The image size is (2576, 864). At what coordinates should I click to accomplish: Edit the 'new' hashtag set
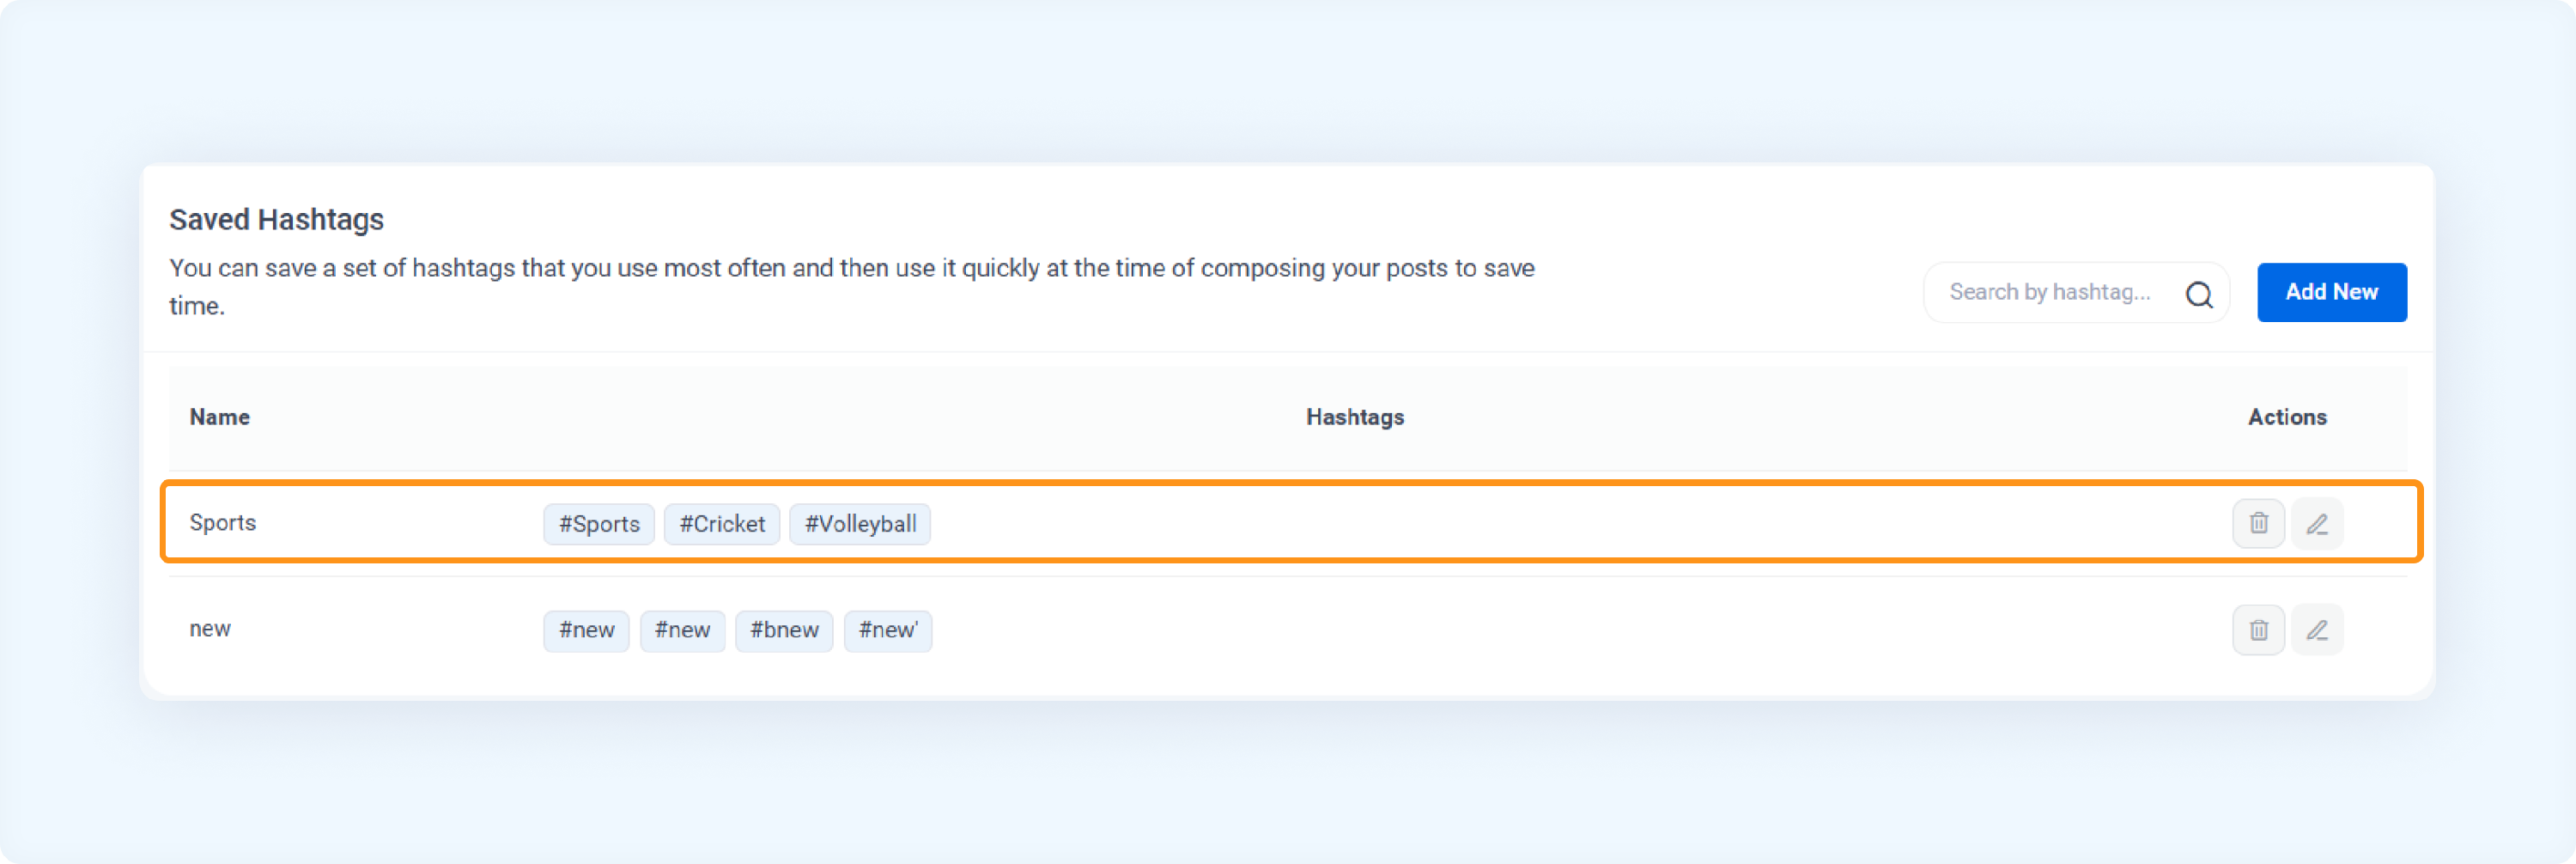pyautogui.click(x=2317, y=630)
